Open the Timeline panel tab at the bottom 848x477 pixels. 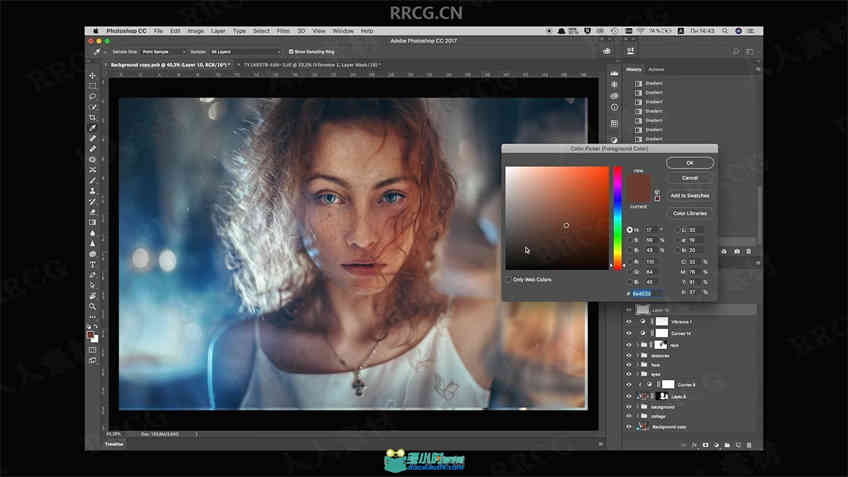point(114,444)
